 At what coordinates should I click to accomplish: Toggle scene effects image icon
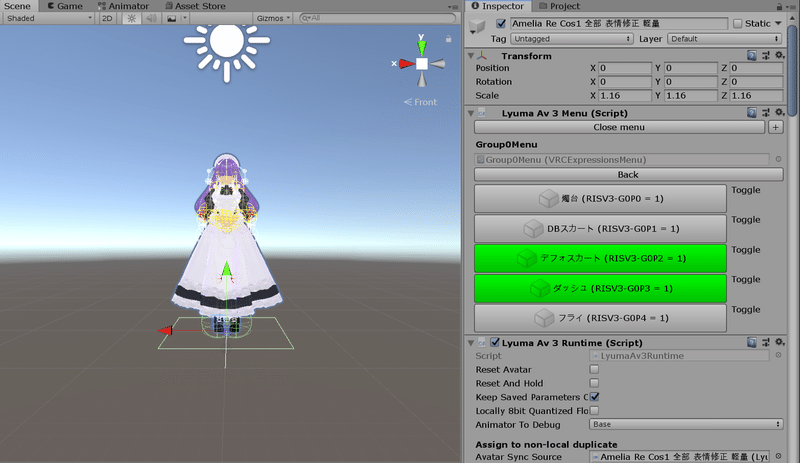[x=171, y=18]
